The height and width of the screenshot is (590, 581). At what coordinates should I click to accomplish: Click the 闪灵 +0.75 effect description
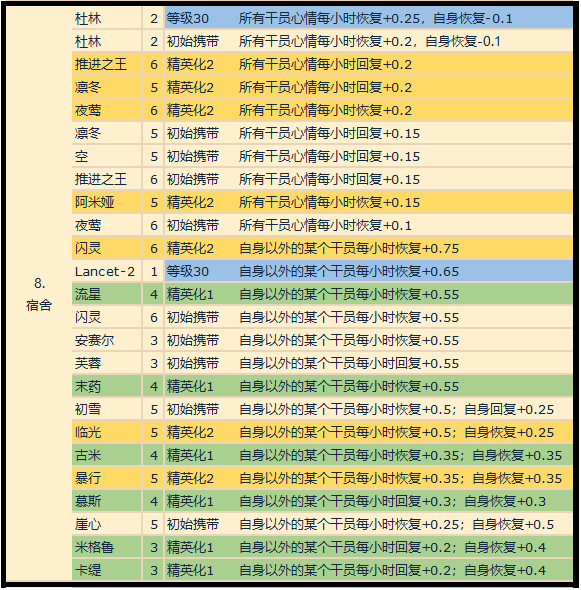coord(349,248)
